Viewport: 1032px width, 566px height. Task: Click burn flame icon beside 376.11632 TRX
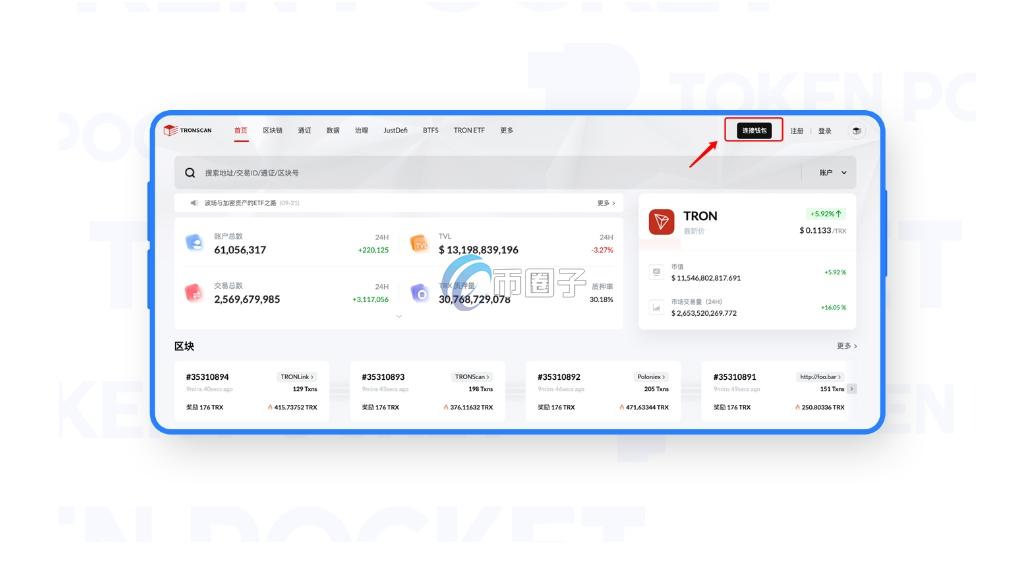(446, 407)
